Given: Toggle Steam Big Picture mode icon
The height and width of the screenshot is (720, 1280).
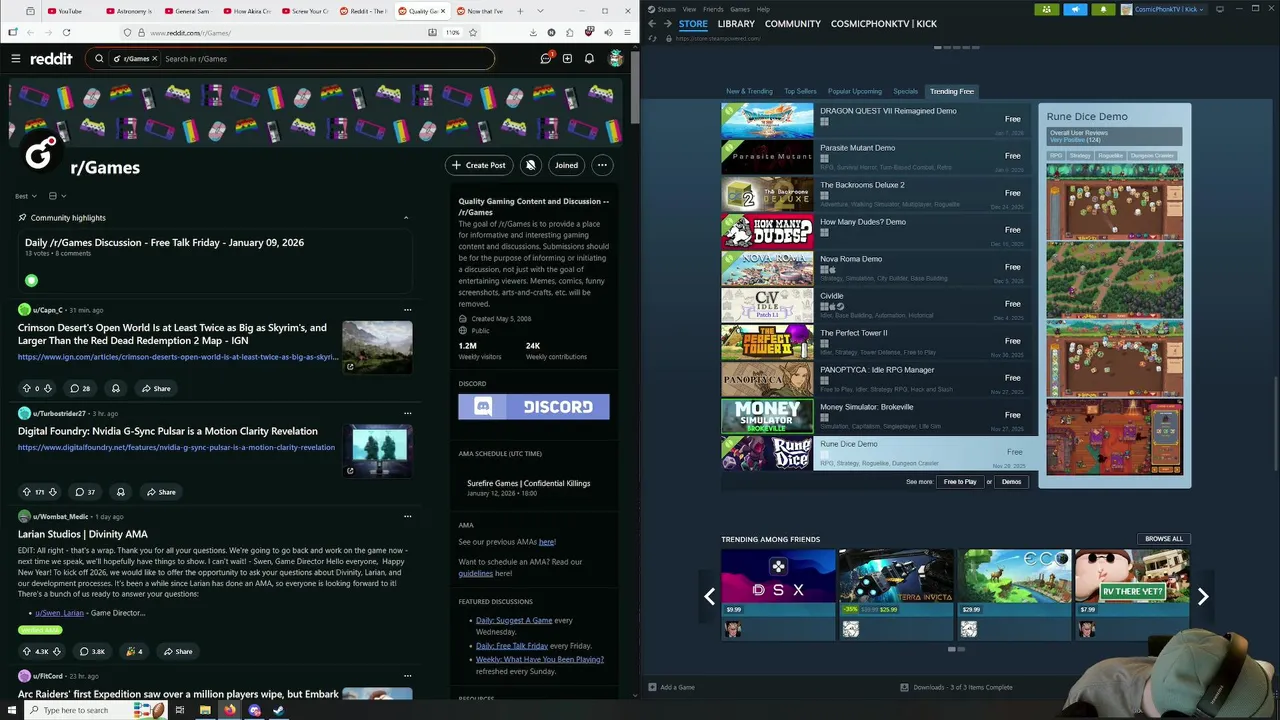Looking at the screenshot, I should (1220, 9).
